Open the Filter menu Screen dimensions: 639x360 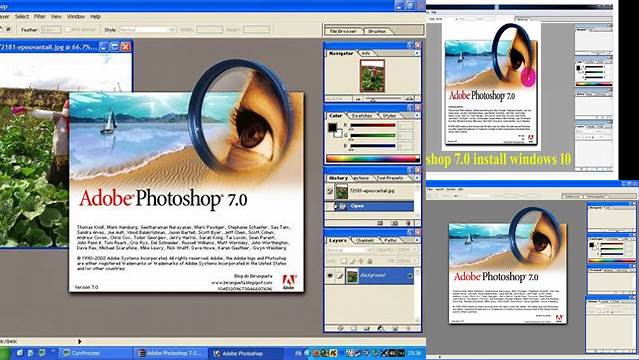pyautogui.click(x=40, y=16)
